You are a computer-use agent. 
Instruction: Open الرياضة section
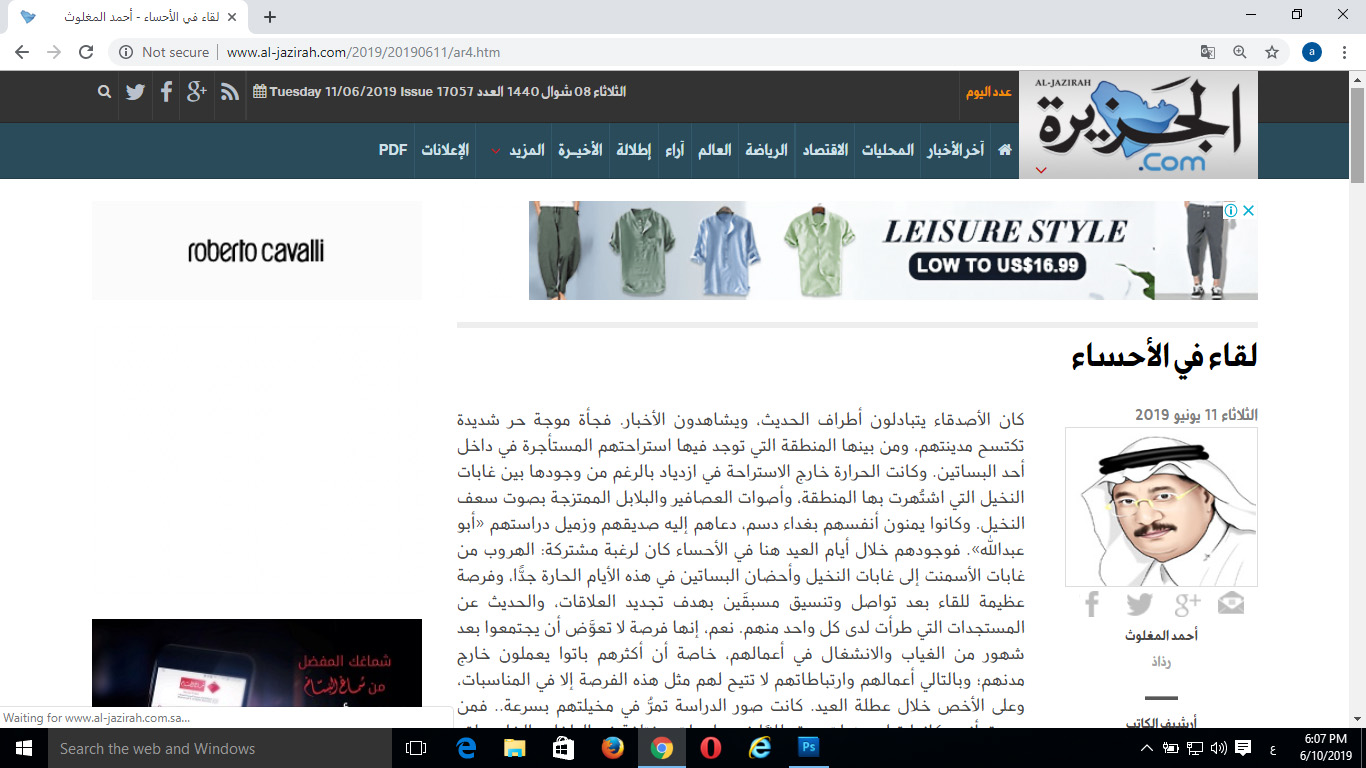(767, 150)
